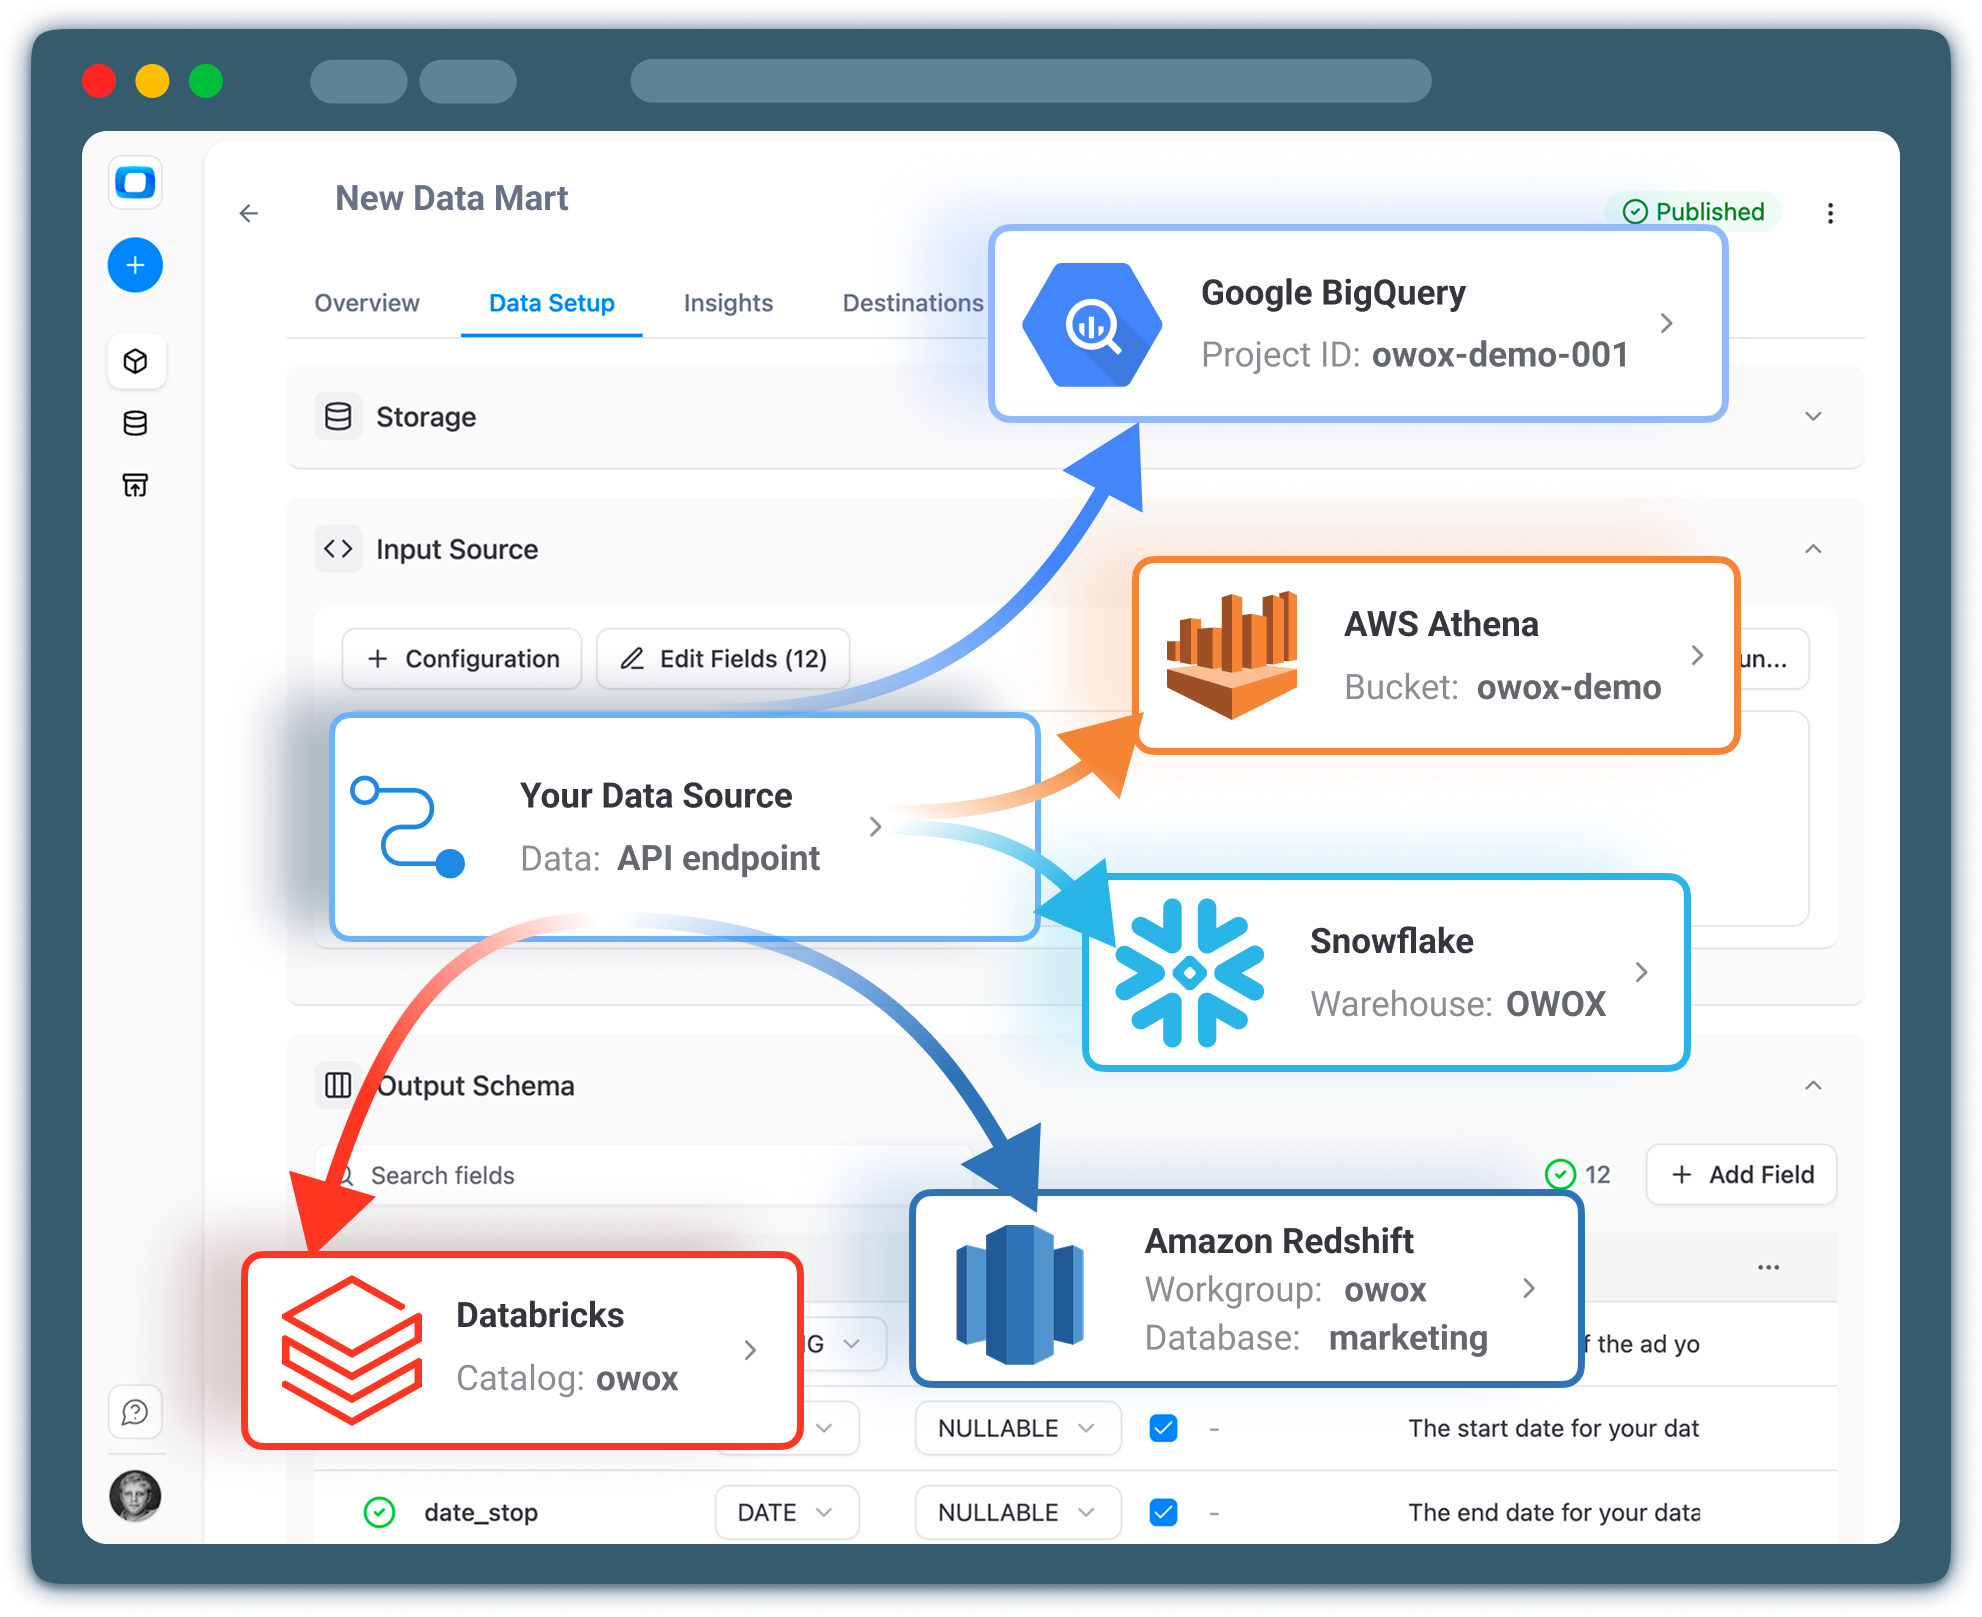Screen dimensions: 1982x1617
Task: Click the Add Field button
Action: tap(1741, 1175)
